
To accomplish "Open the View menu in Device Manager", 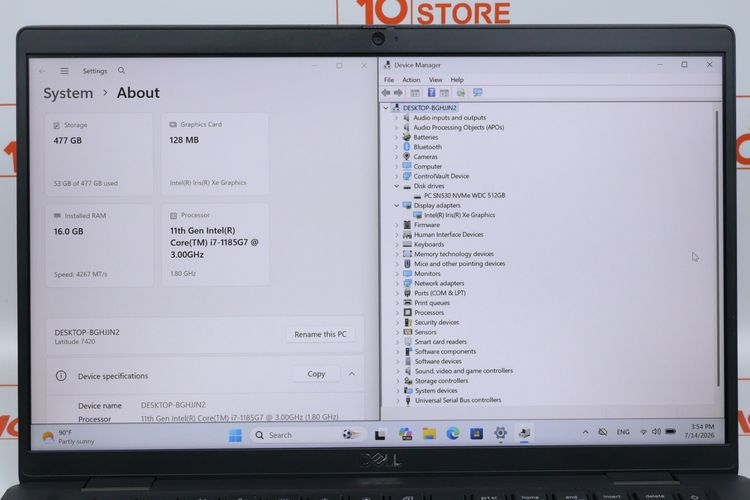I will (435, 80).
